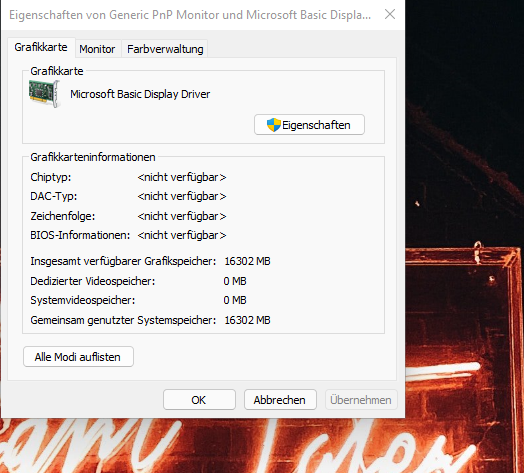The image size is (524, 473).
Task: Click the Grafikkarteninformationen group heading
Action: pos(93,157)
